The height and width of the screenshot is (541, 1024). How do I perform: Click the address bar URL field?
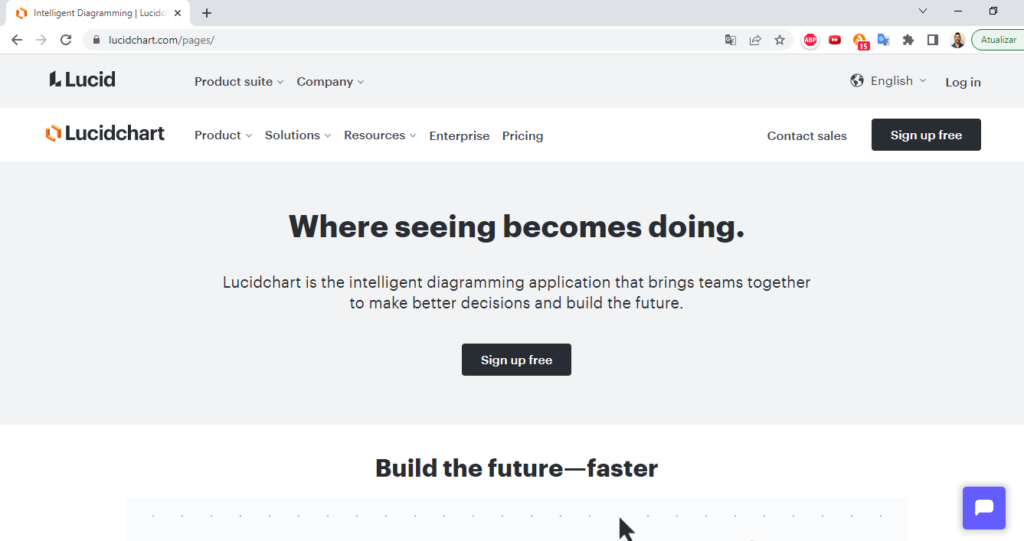pyautogui.click(x=405, y=40)
